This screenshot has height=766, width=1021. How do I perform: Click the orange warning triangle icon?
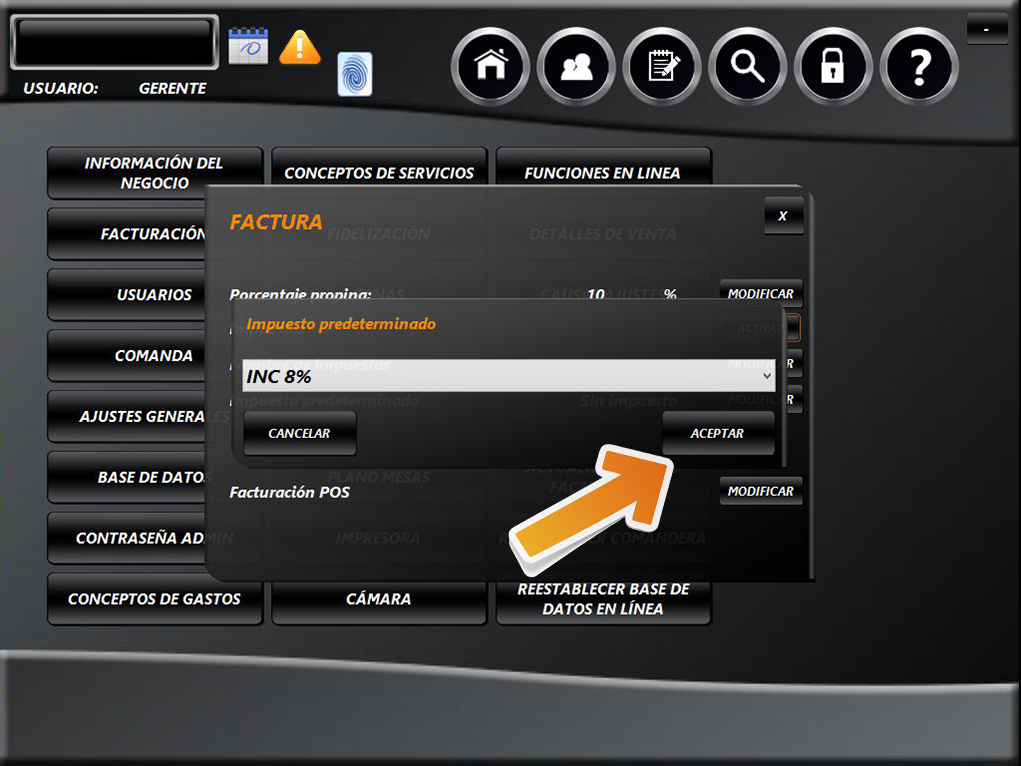click(x=299, y=47)
